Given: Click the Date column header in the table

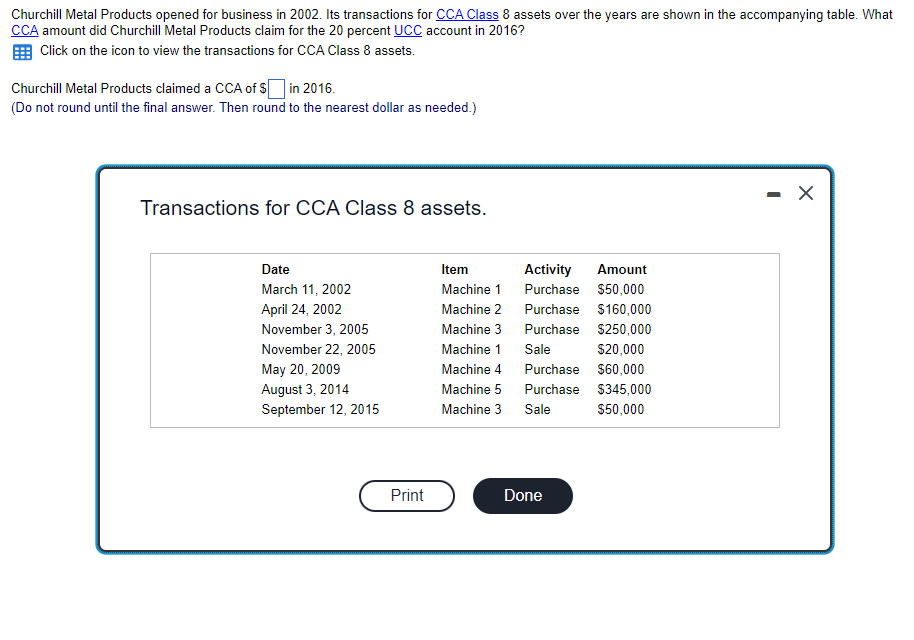Looking at the screenshot, I should 274,269.
